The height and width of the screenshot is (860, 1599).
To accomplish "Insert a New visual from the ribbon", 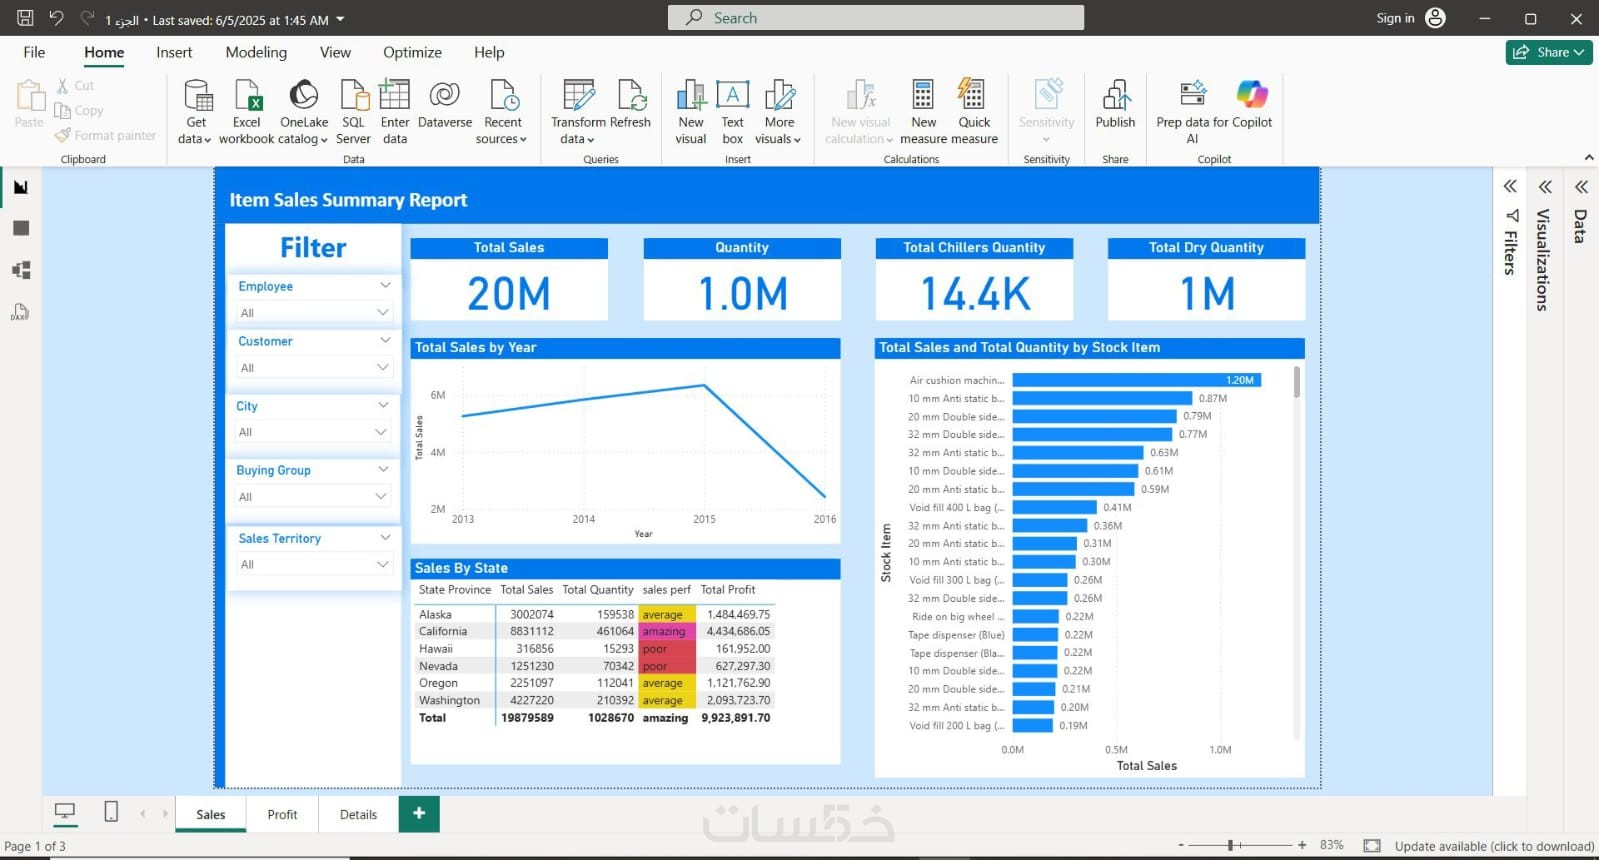I will (690, 111).
